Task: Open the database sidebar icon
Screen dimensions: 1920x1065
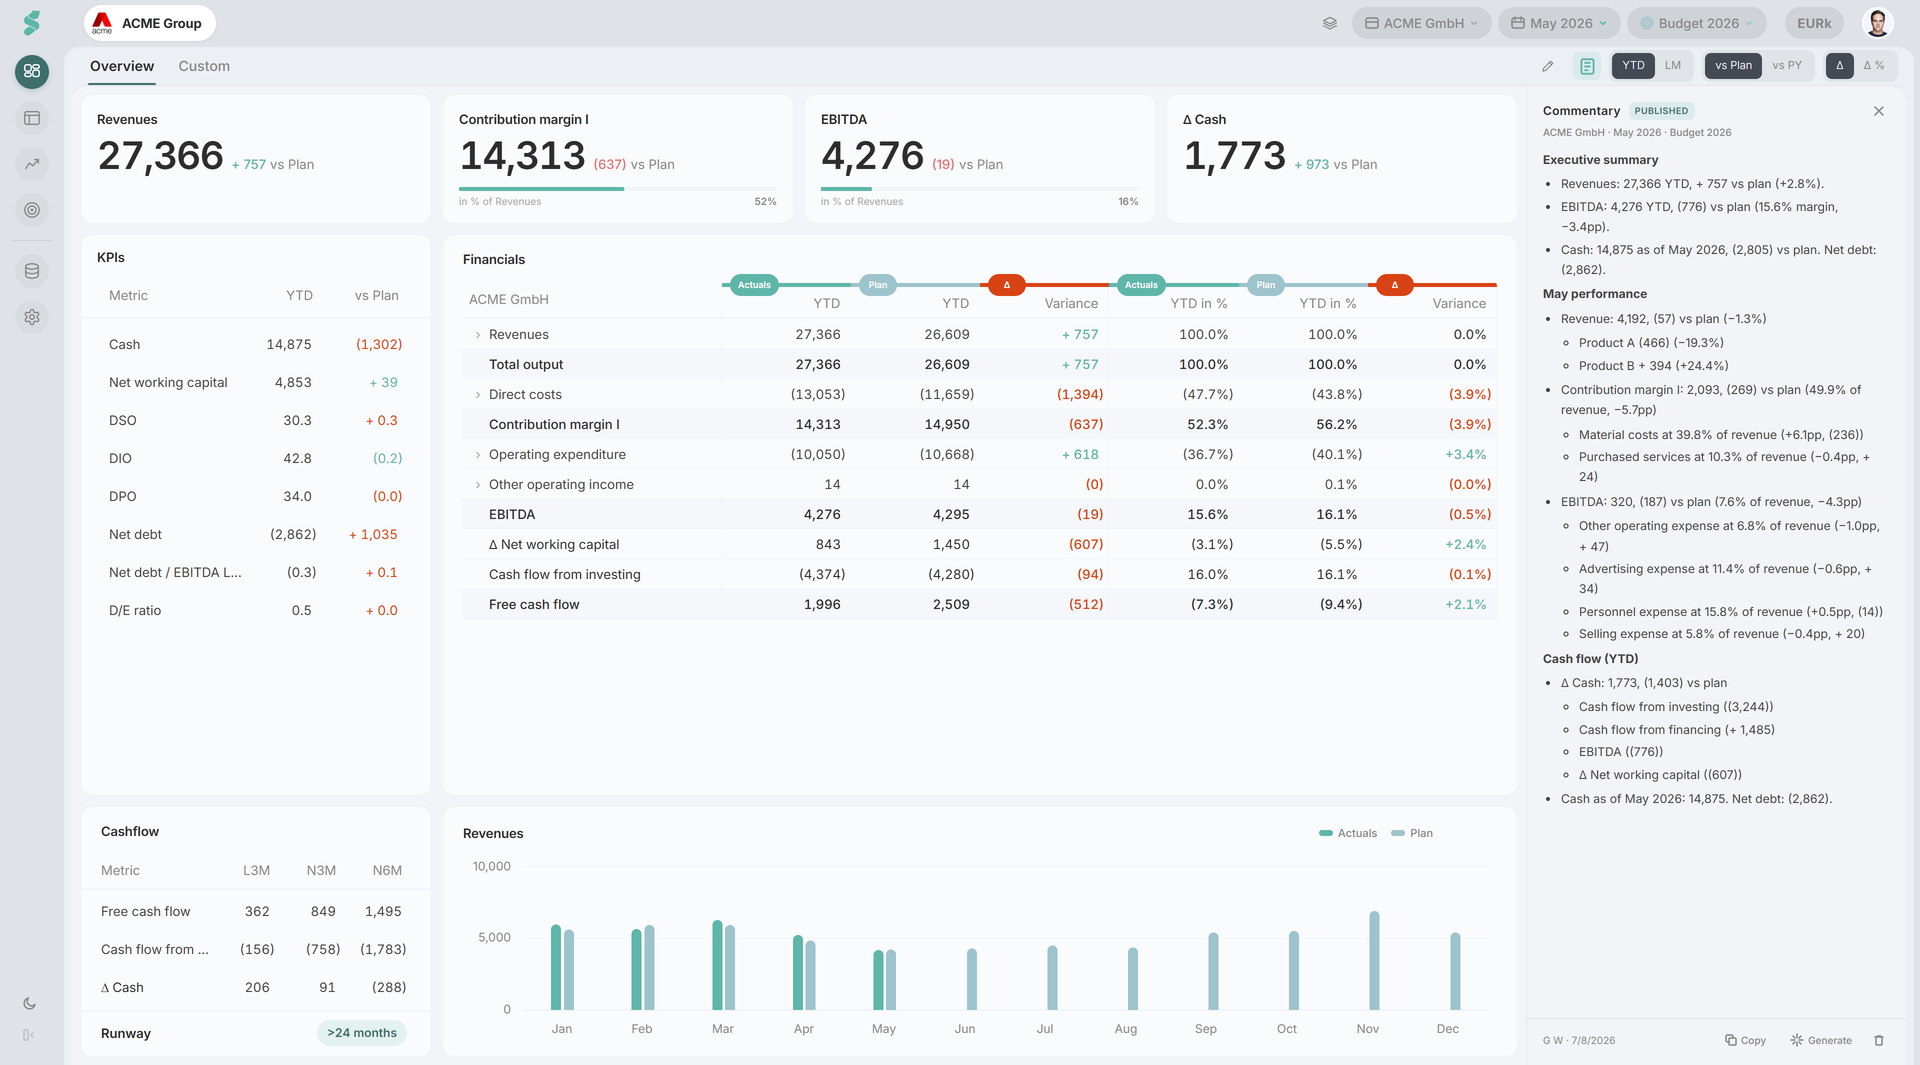Action: click(32, 271)
